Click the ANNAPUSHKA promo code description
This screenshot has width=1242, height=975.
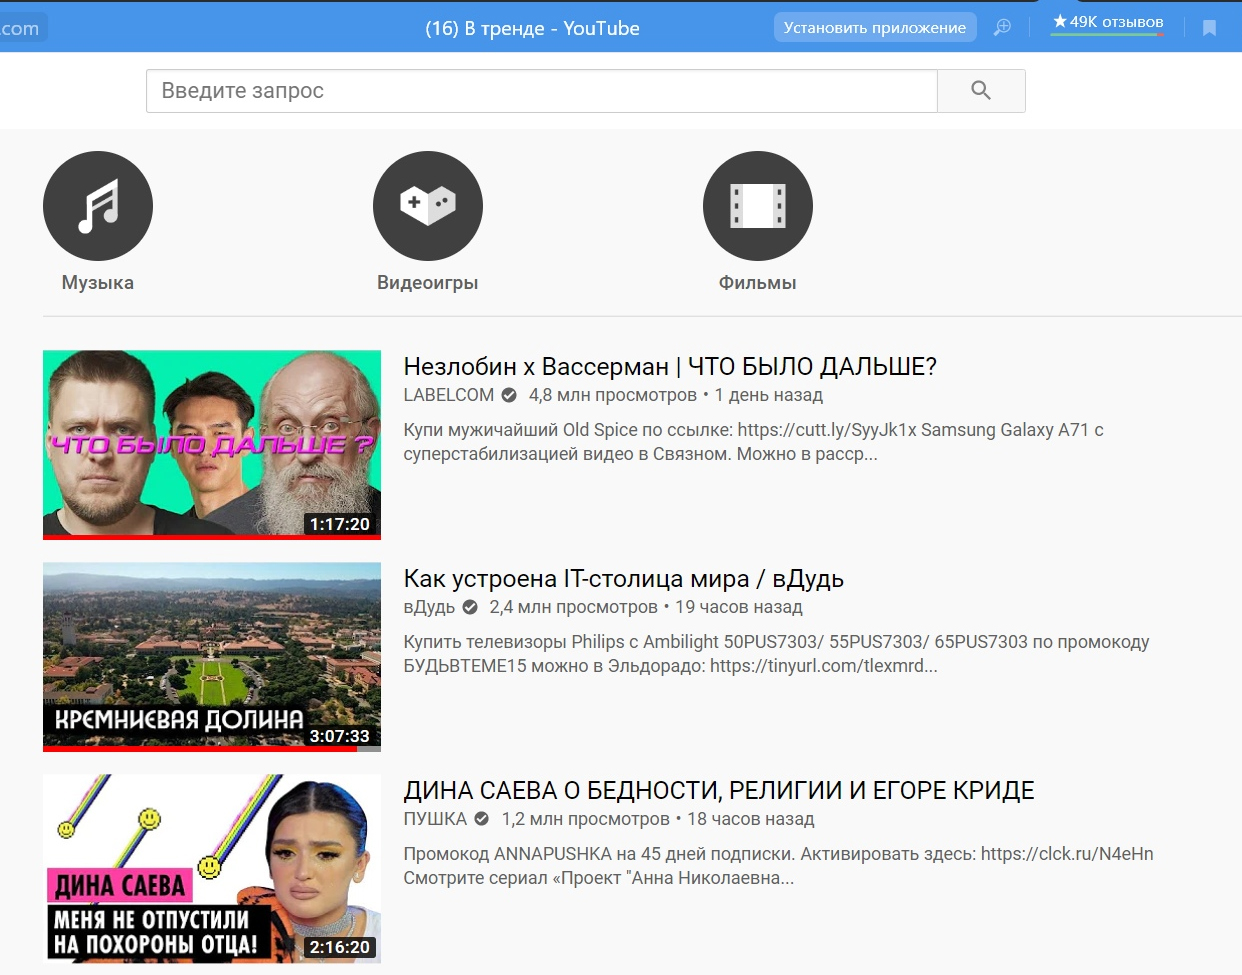point(778,866)
